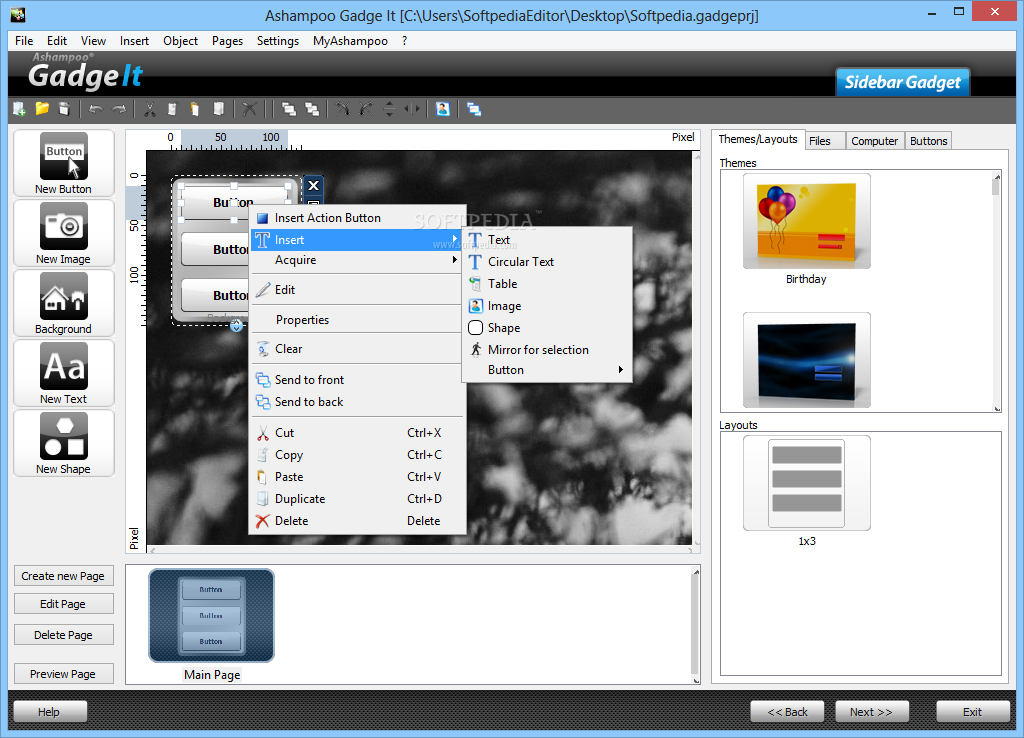Open the Object menu

pos(180,40)
